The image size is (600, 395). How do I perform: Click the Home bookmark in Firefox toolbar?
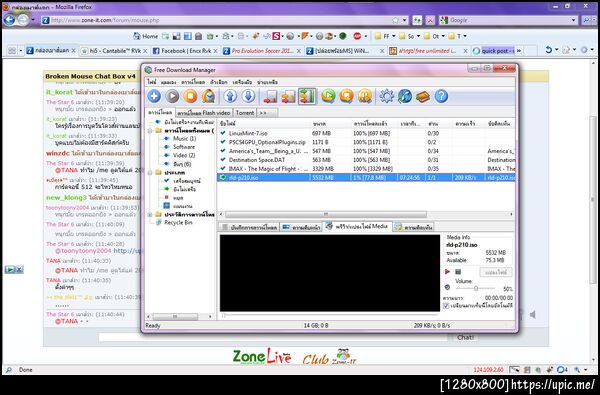click(x=145, y=36)
